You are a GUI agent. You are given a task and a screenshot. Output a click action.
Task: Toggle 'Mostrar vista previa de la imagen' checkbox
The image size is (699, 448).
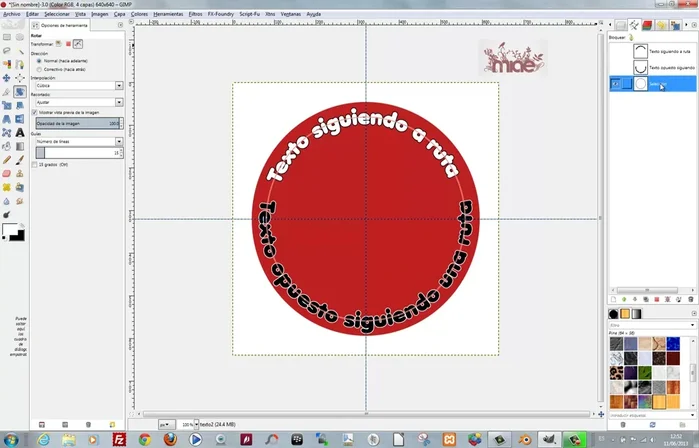point(36,112)
